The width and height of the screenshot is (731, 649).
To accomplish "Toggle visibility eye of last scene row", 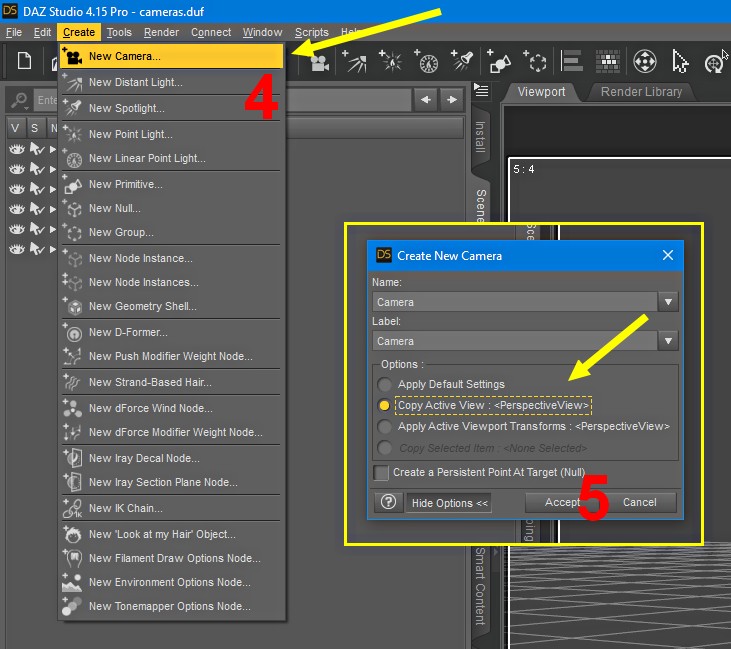I will pos(17,249).
